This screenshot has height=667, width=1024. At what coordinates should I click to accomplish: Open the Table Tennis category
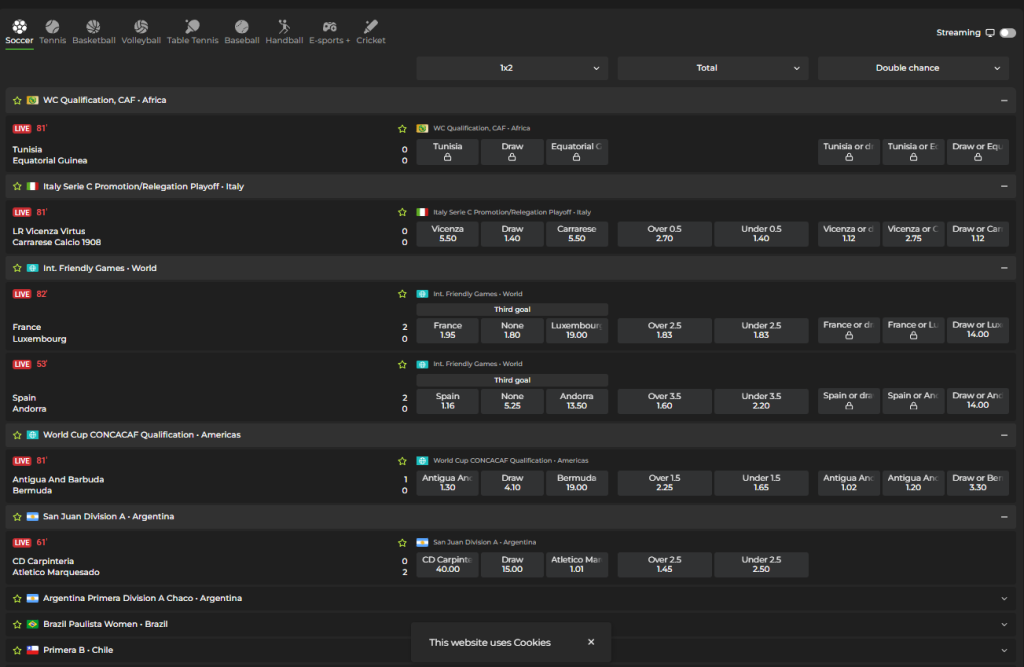point(192,28)
